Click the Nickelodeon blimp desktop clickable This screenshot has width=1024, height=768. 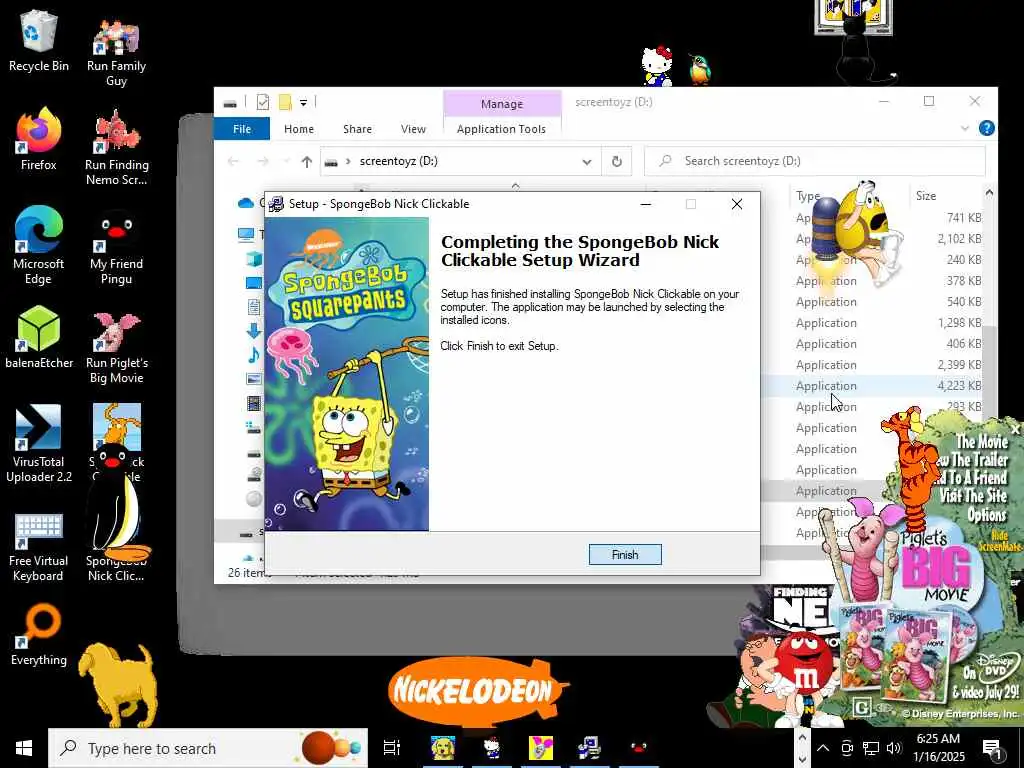point(477,692)
